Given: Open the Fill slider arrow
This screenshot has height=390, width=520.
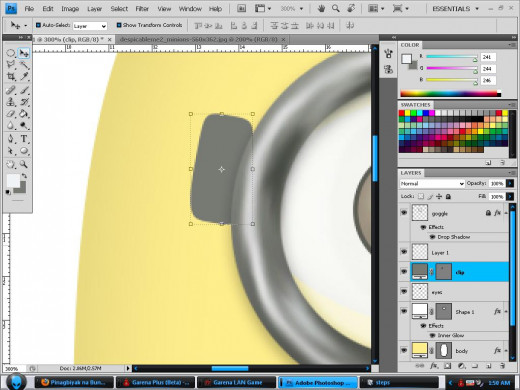Looking at the screenshot, I should point(510,197).
